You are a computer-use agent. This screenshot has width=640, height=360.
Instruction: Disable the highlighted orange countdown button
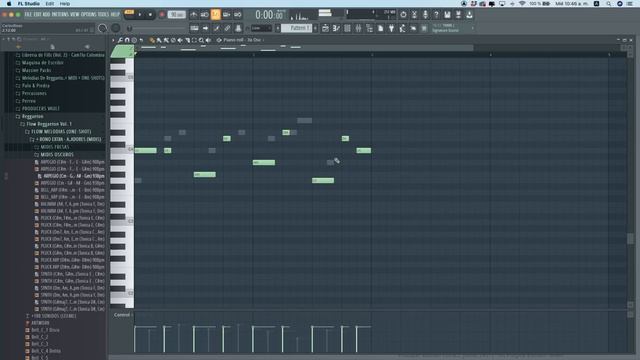[x=216, y=15]
